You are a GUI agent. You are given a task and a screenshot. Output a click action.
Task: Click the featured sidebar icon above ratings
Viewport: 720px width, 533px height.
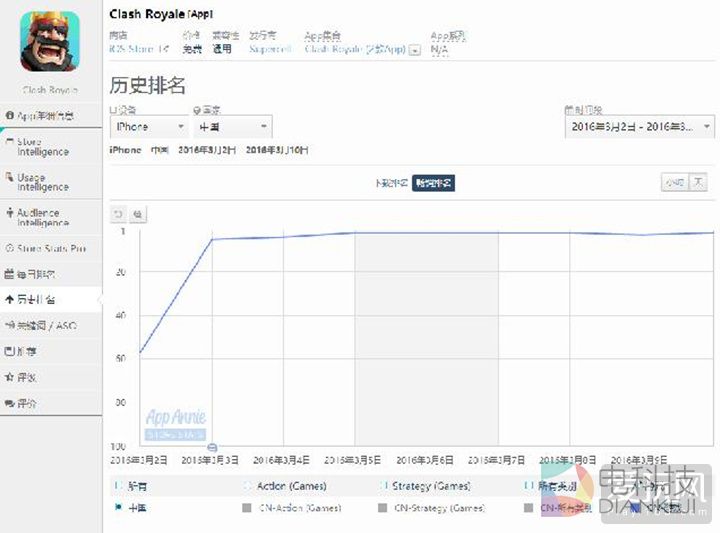coord(9,352)
